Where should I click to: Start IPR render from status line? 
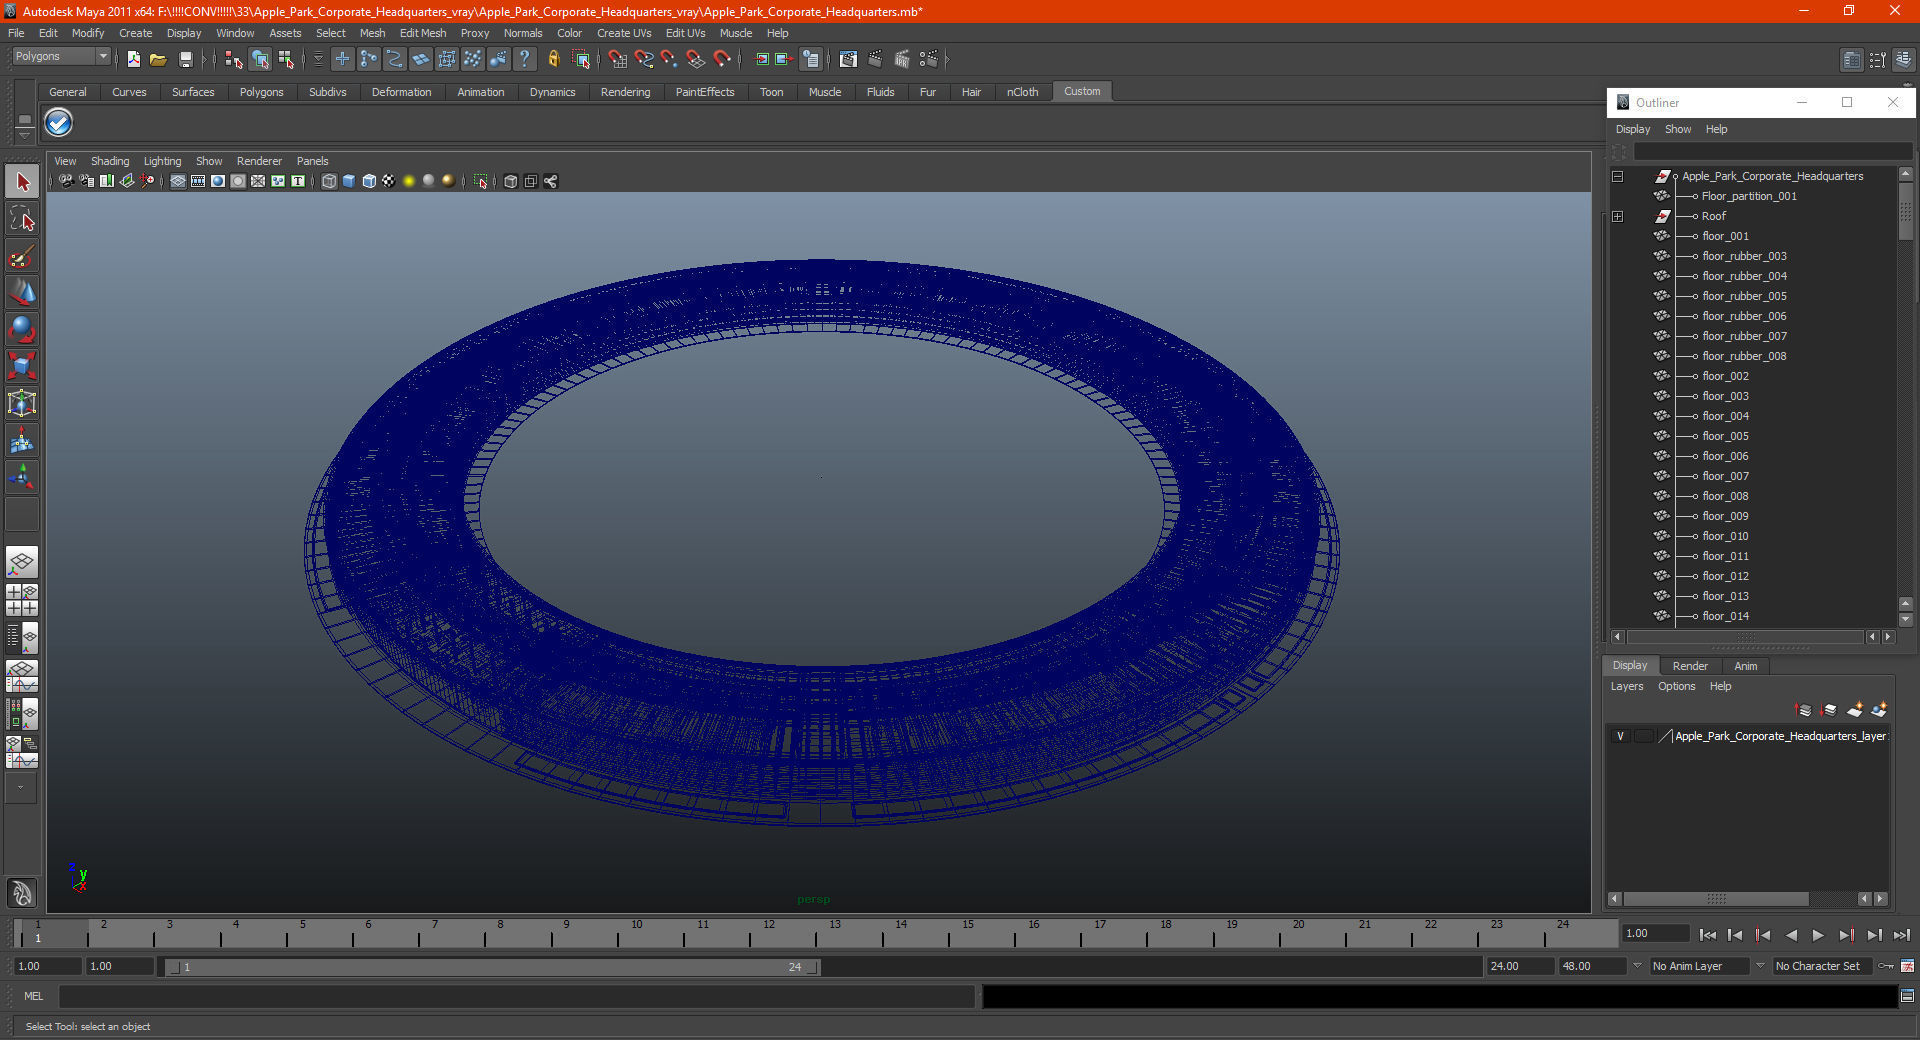click(x=902, y=59)
